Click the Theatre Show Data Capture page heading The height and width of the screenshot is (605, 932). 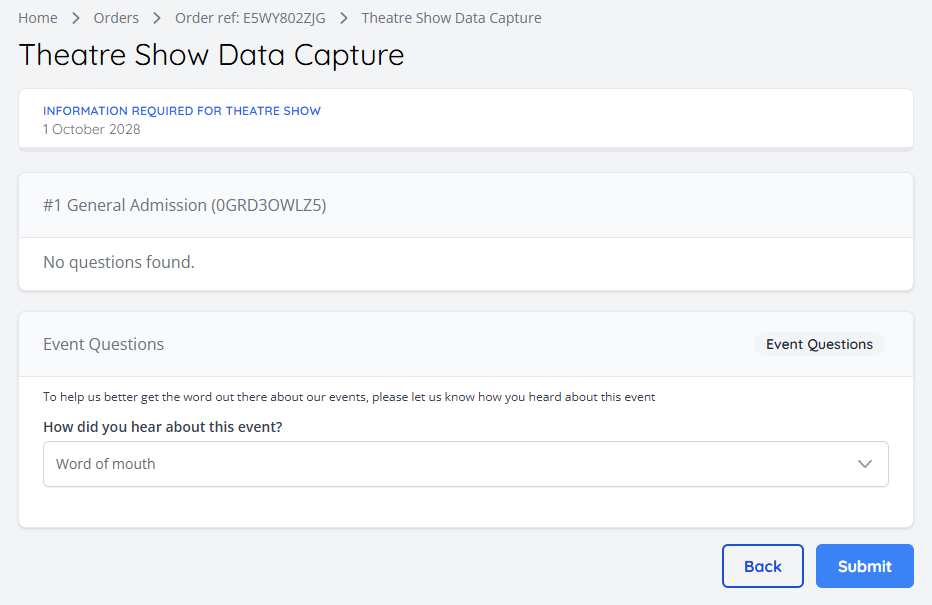[x=211, y=54]
